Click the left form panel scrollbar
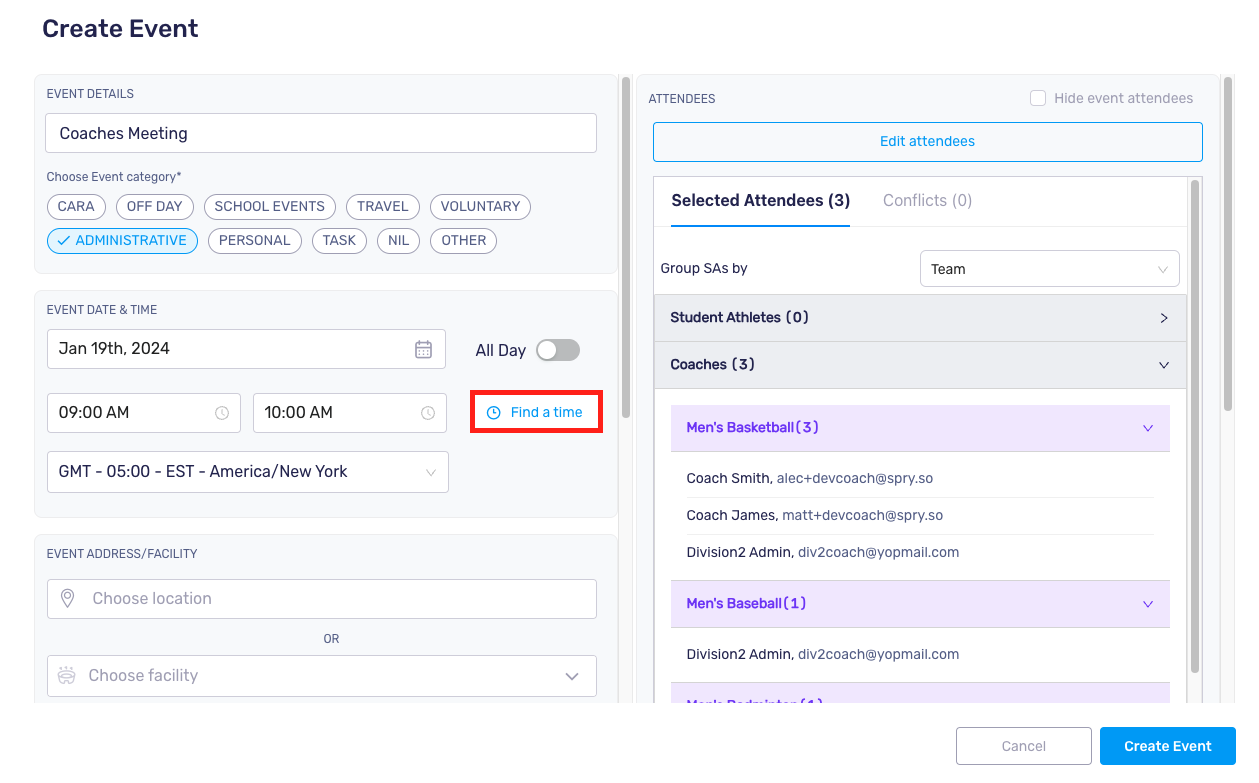This screenshot has height=783, width=1259. point(626,247)
